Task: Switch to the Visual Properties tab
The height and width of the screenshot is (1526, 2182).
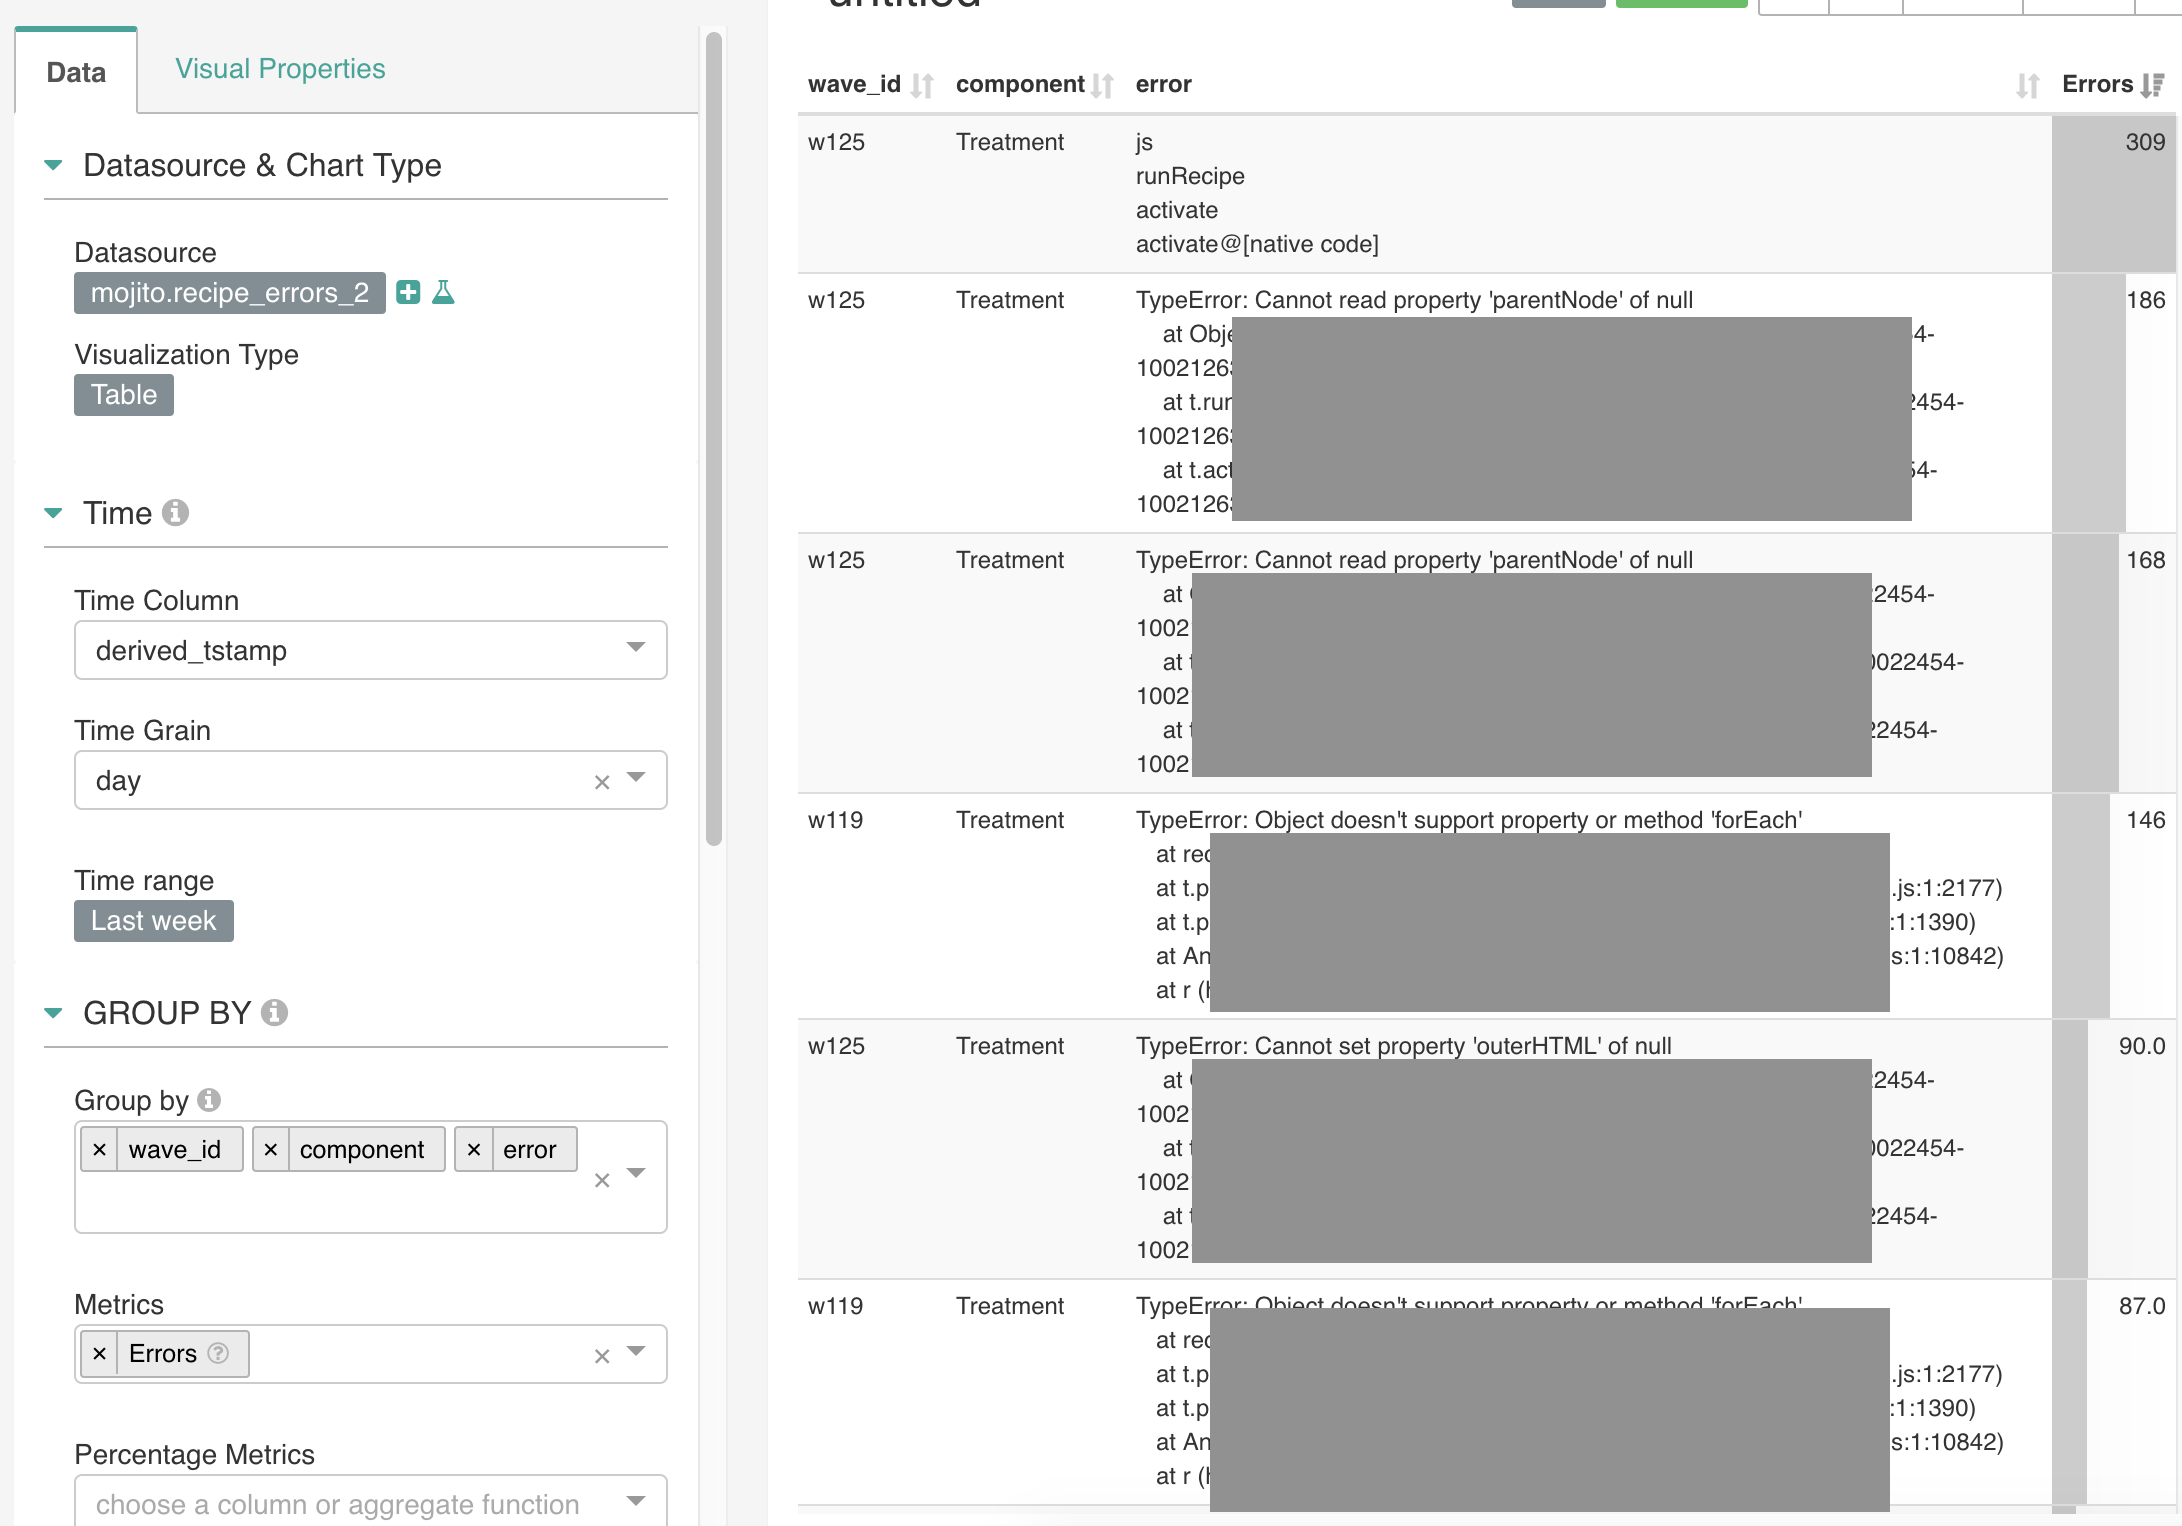Action: click(x=280, y=68)
